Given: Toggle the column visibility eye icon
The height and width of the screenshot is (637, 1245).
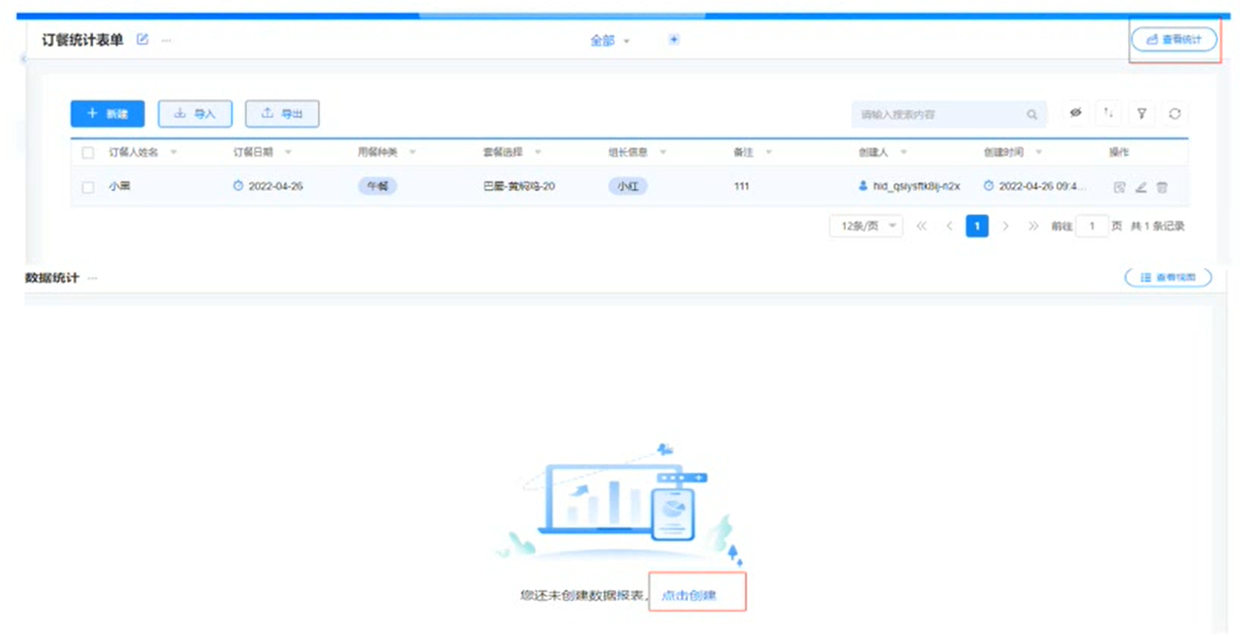Looking at the screenshot, I should 1075,114.
